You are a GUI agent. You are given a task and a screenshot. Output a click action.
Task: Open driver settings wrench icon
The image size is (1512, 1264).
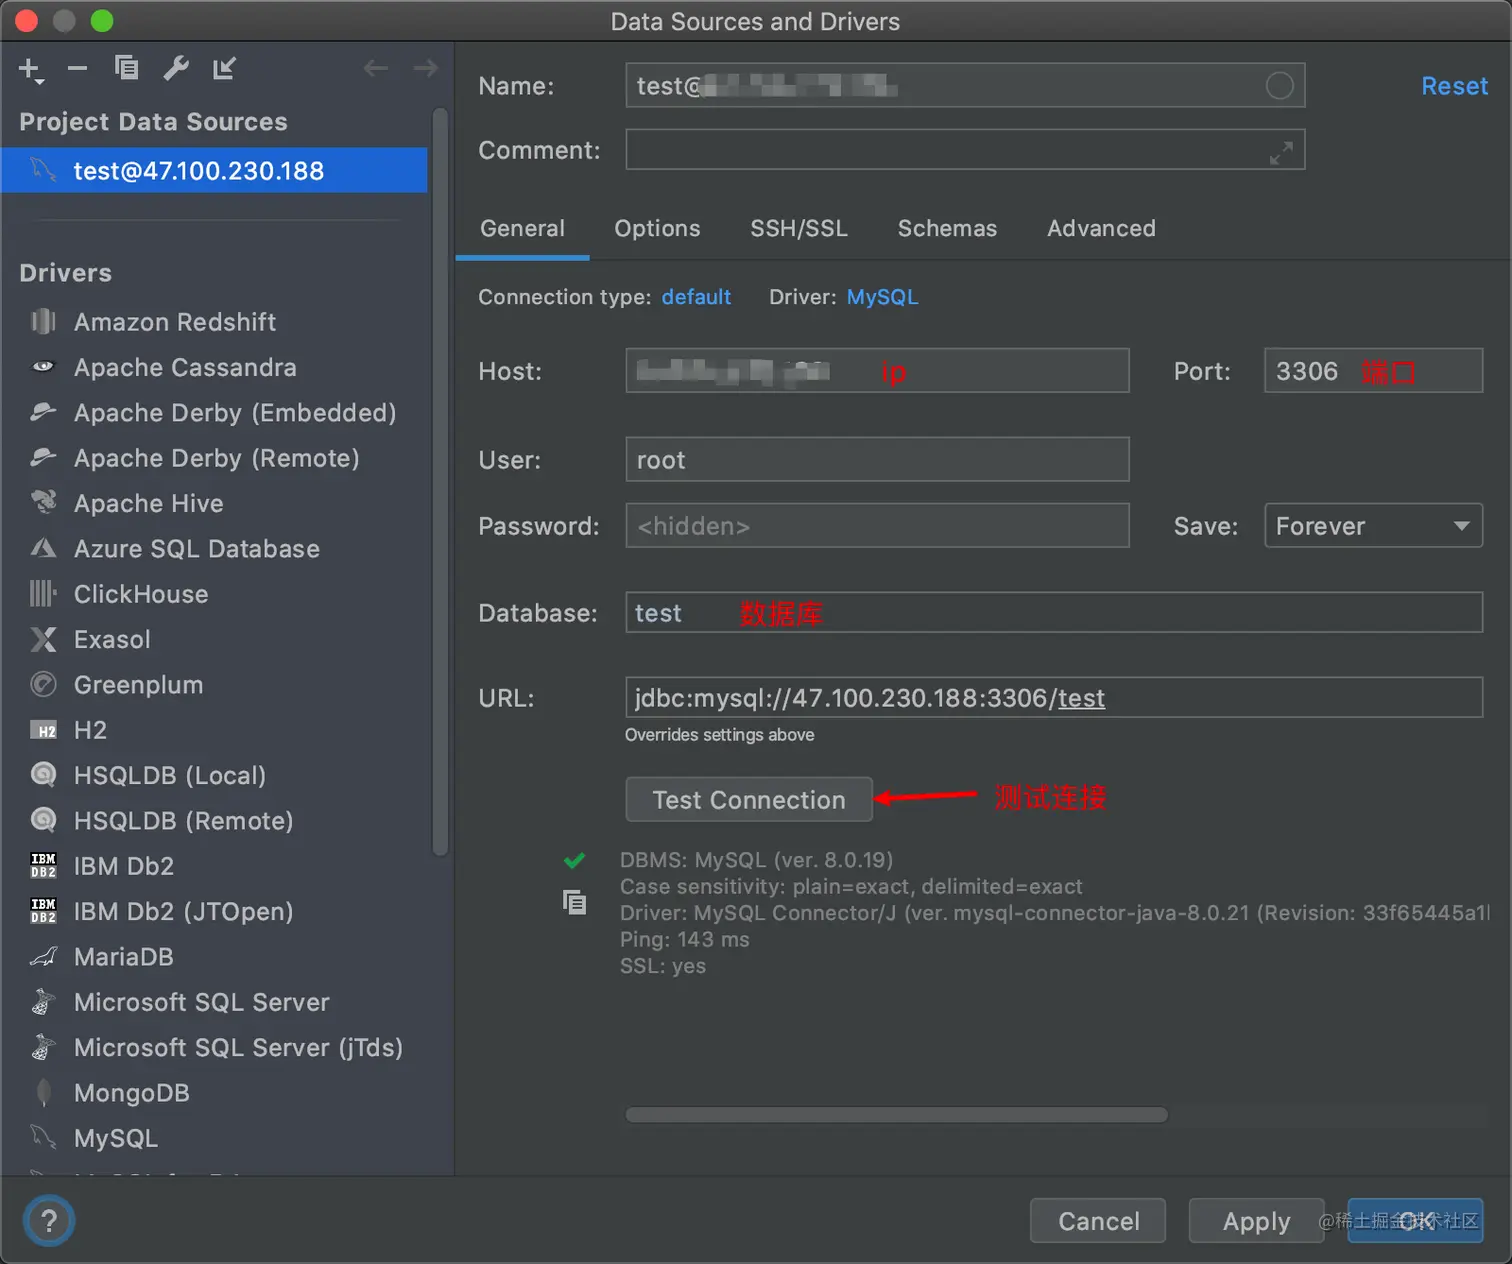(175, 68)
